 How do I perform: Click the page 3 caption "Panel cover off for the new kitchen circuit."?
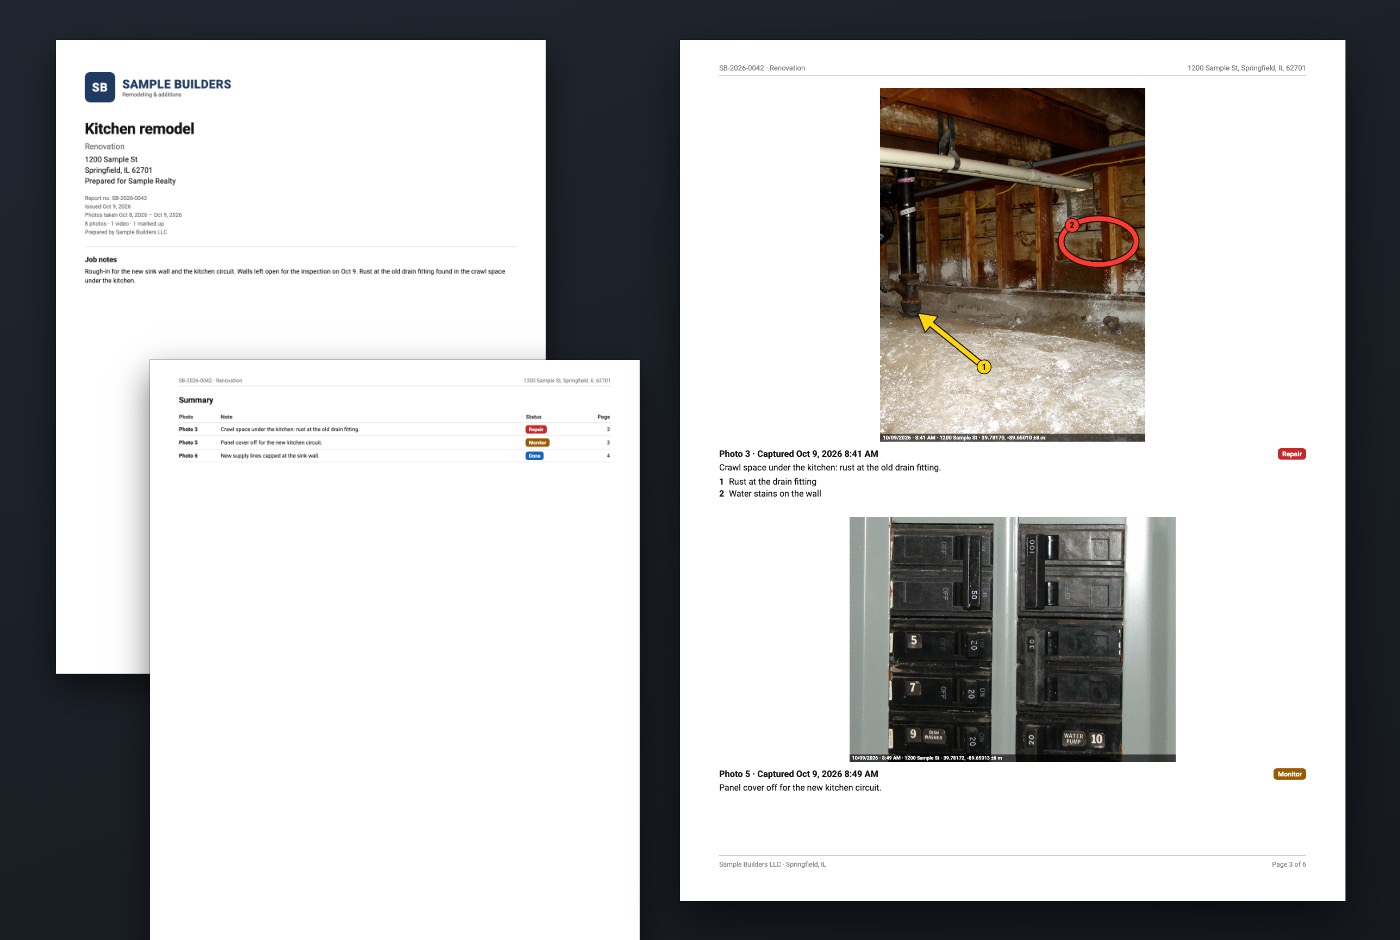point(800,788)
